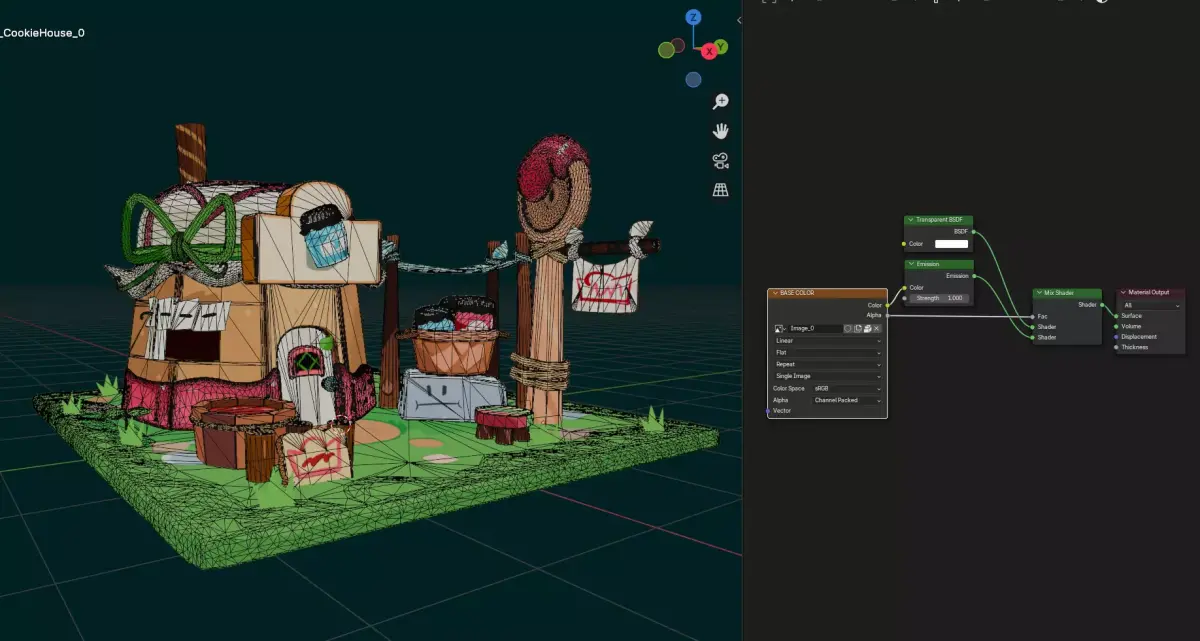
Task: Click the blue Z axis gizmo handle
Action: tap(693, 17)
